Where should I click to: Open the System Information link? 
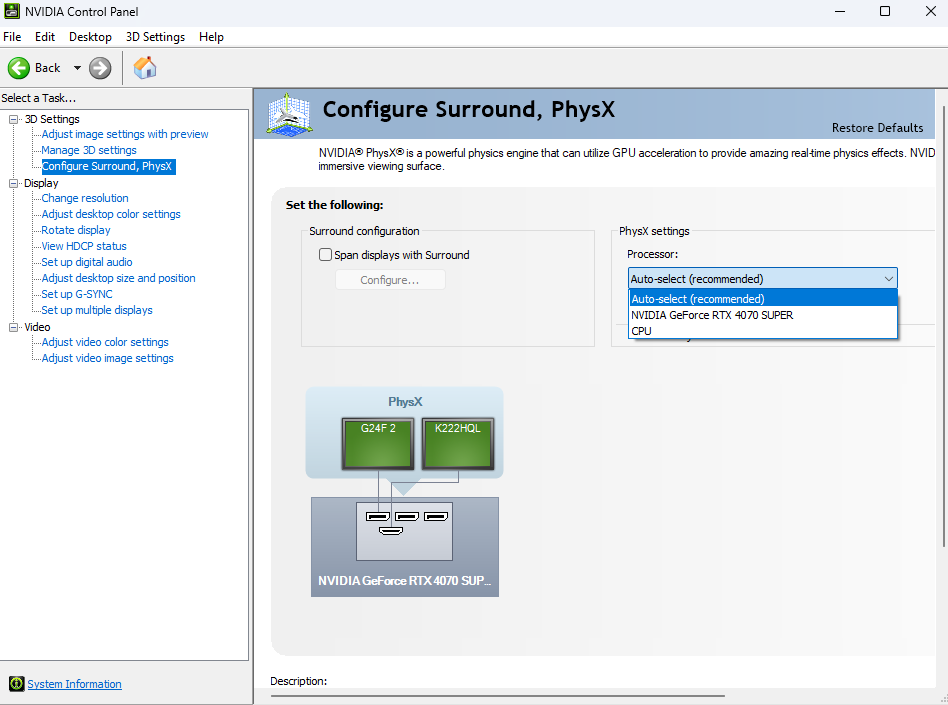click(74, 684)
